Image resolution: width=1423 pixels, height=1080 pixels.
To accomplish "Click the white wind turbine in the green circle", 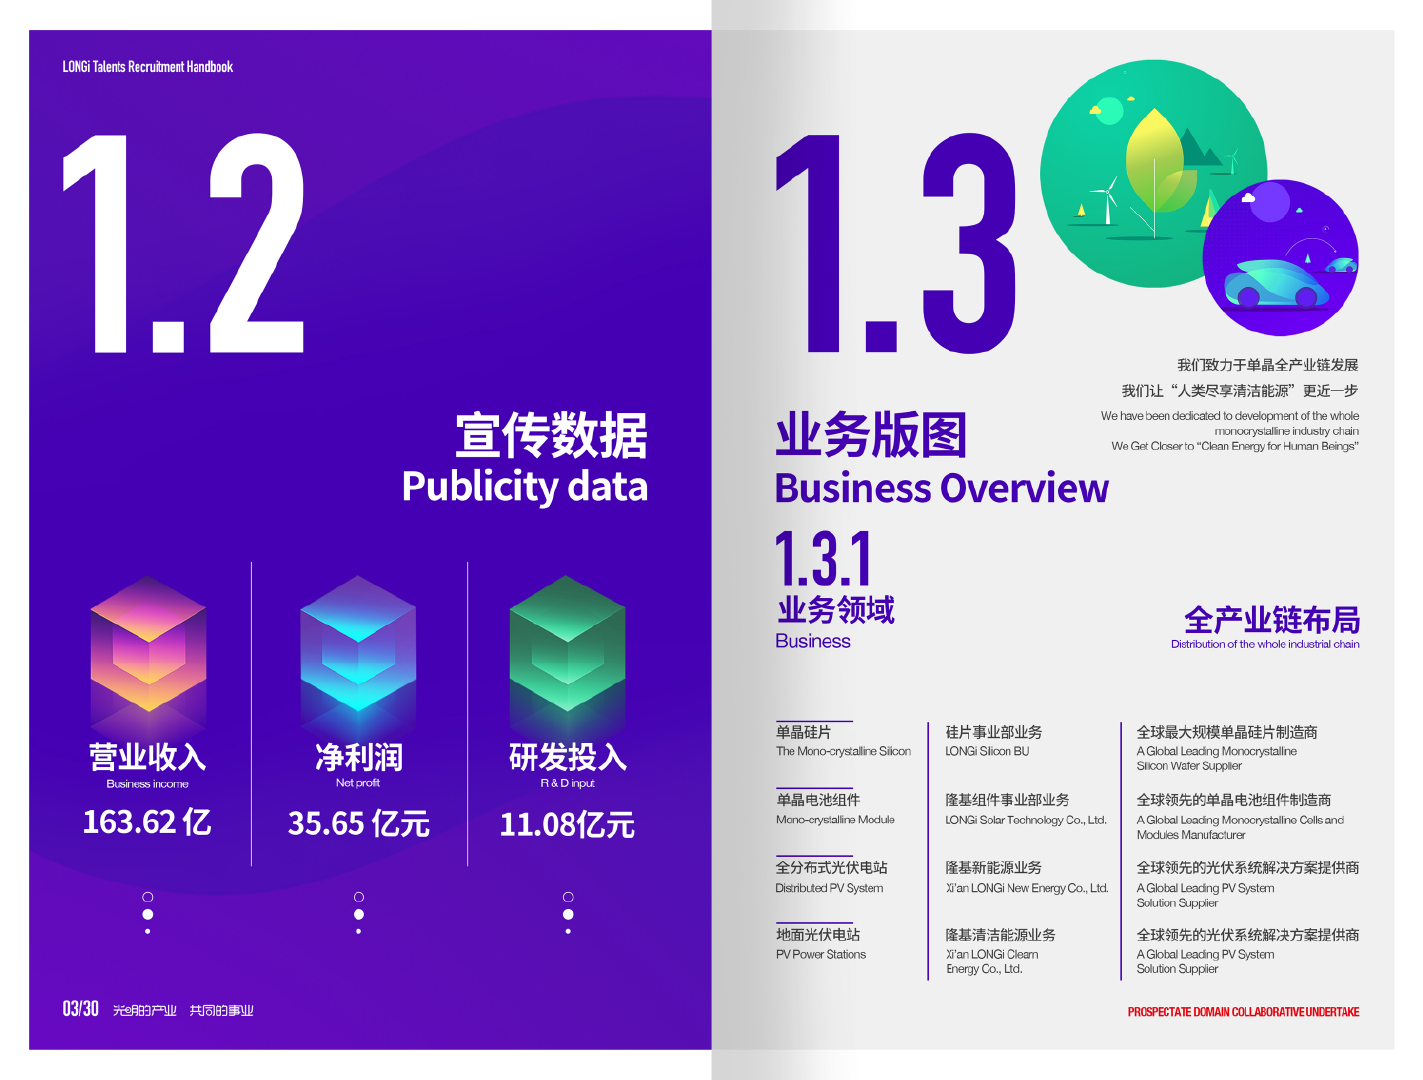I will (1106, 200).
